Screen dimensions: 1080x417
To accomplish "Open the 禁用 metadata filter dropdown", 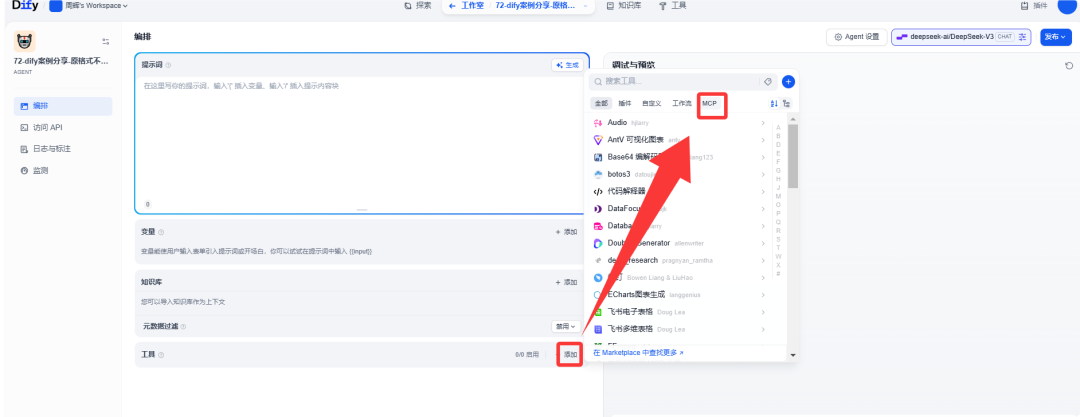I will 566,326.
